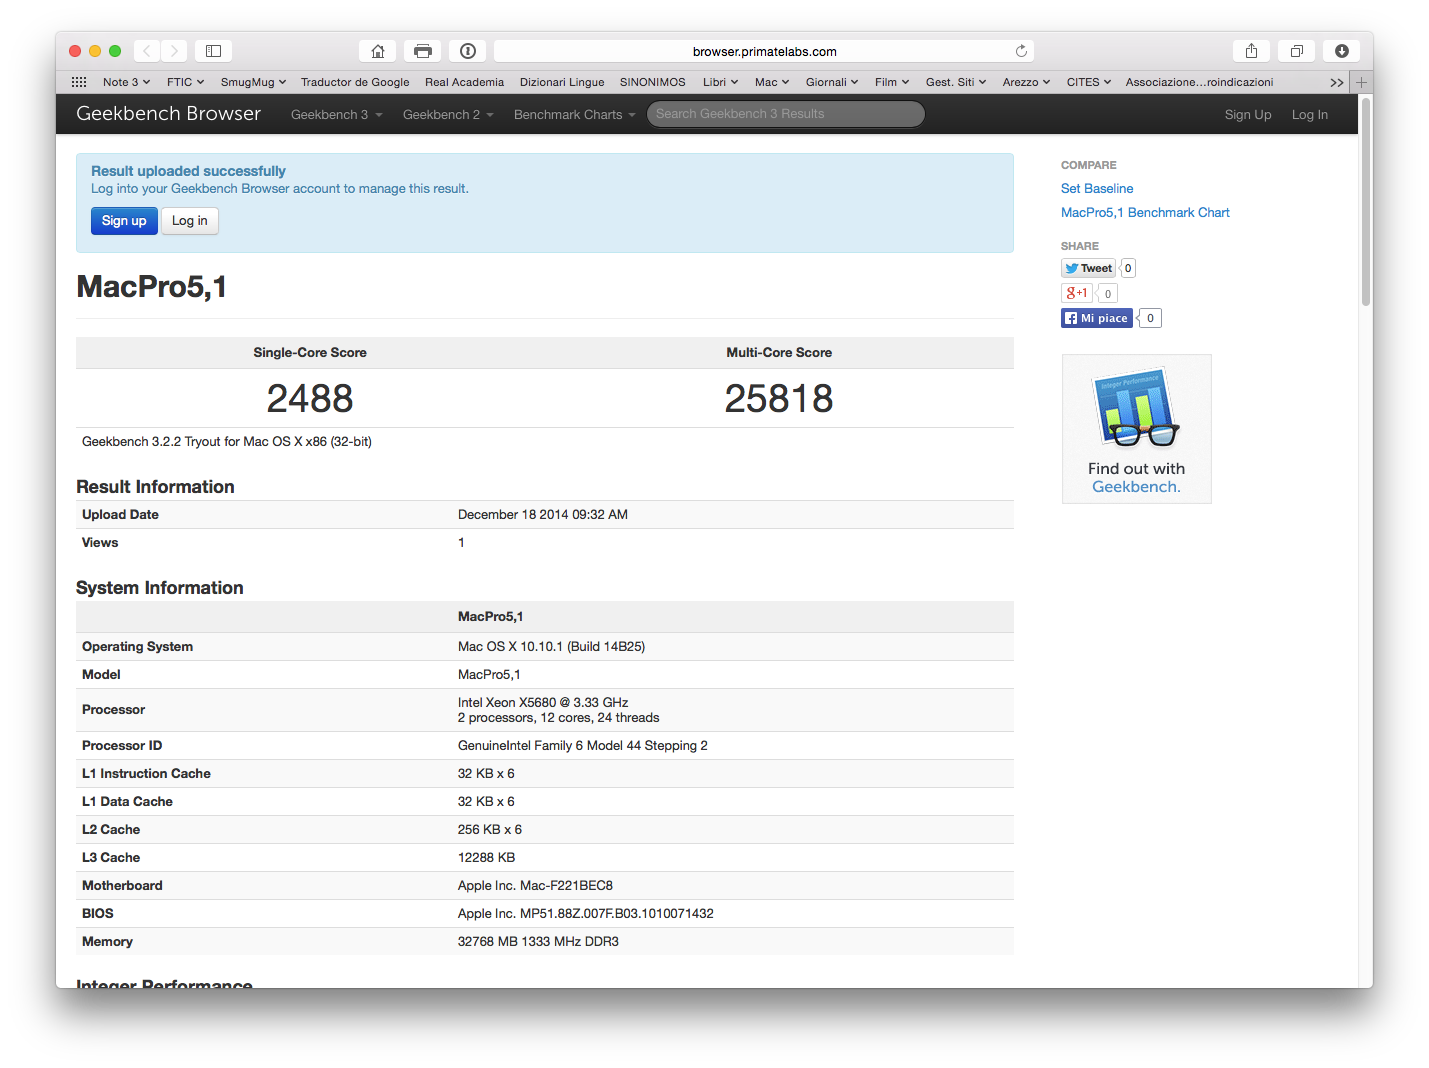This screenshot has height=1068, width=1429.
Task: Click the Single-Core Score value 2488
Action: [x=310, y=399]
